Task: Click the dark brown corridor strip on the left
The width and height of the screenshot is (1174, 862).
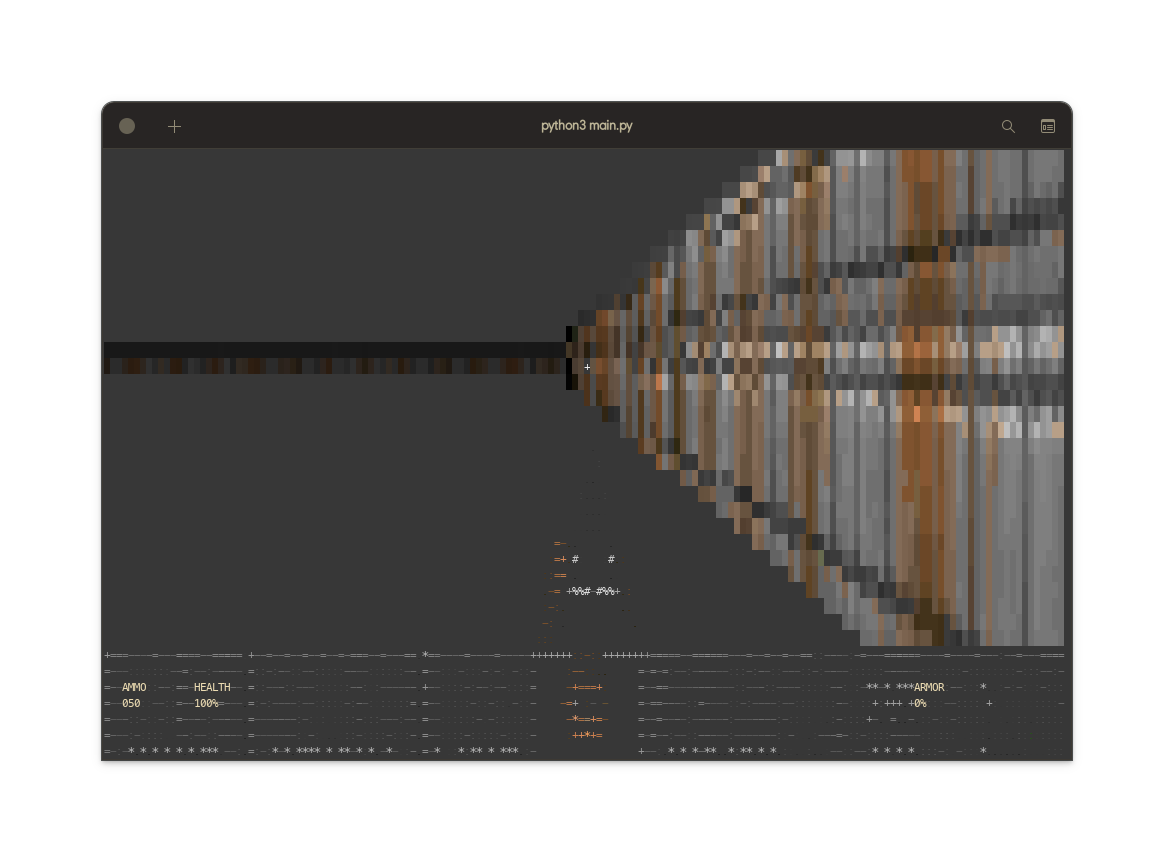Action: (330, 366)
